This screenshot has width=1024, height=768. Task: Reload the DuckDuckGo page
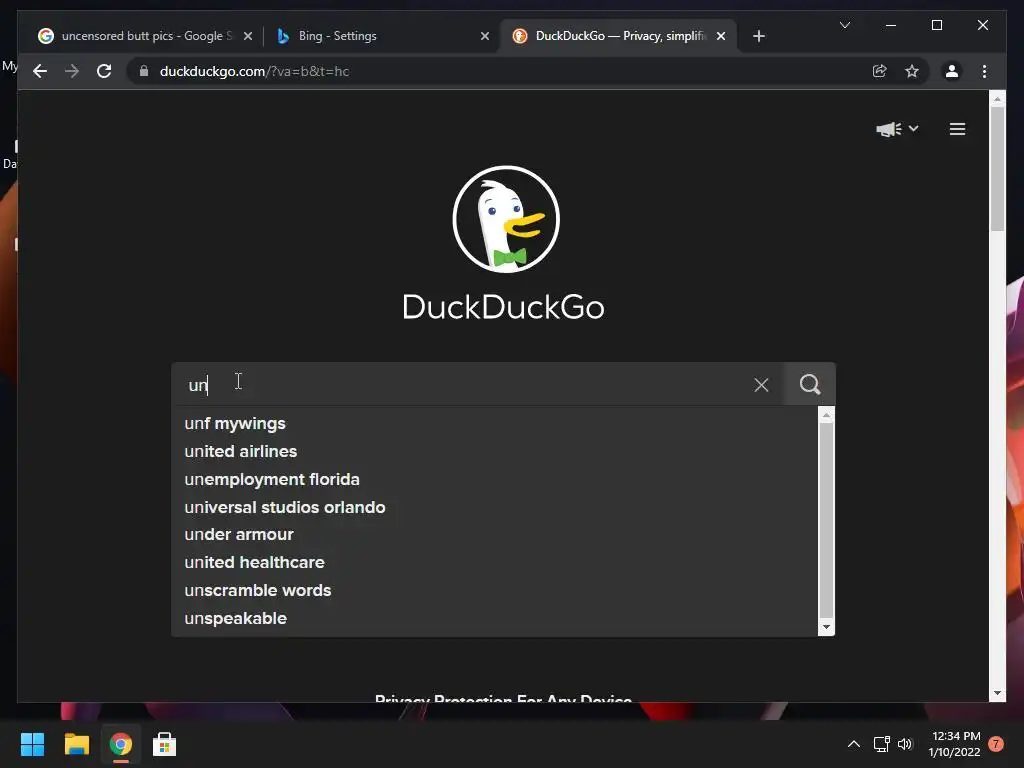point(104,71)
